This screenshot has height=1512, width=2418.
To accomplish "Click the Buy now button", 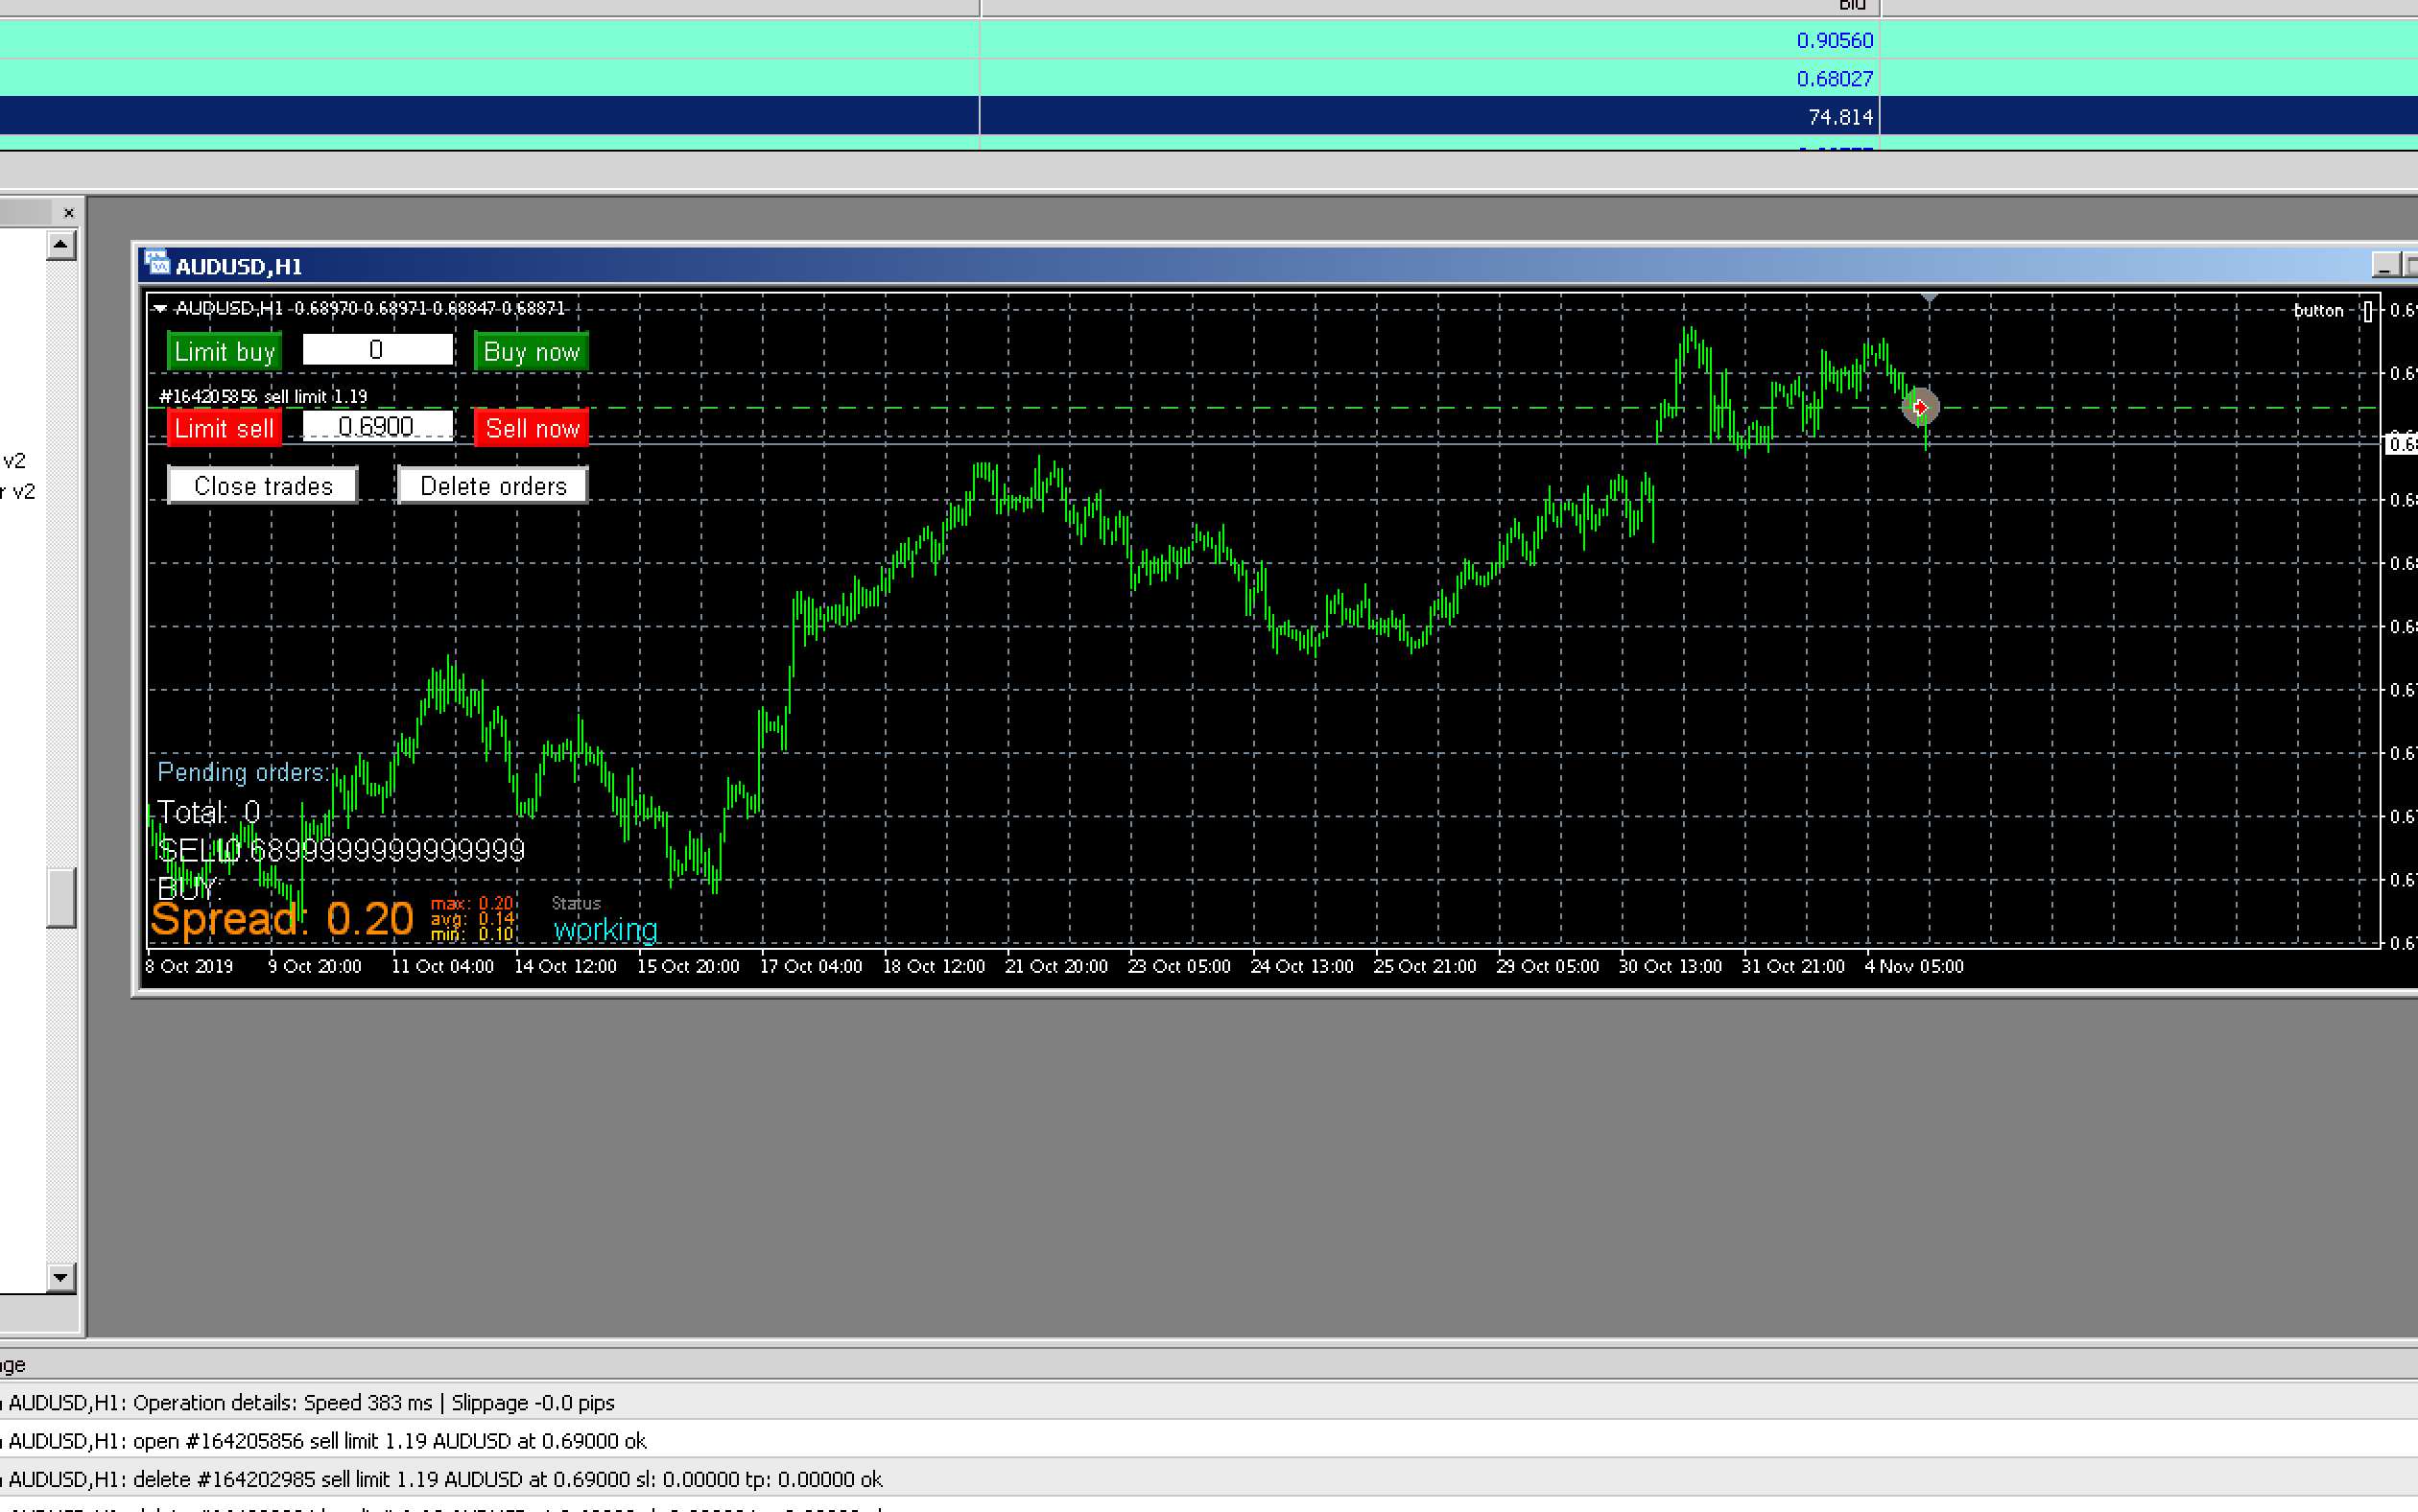I will [531, 351].
